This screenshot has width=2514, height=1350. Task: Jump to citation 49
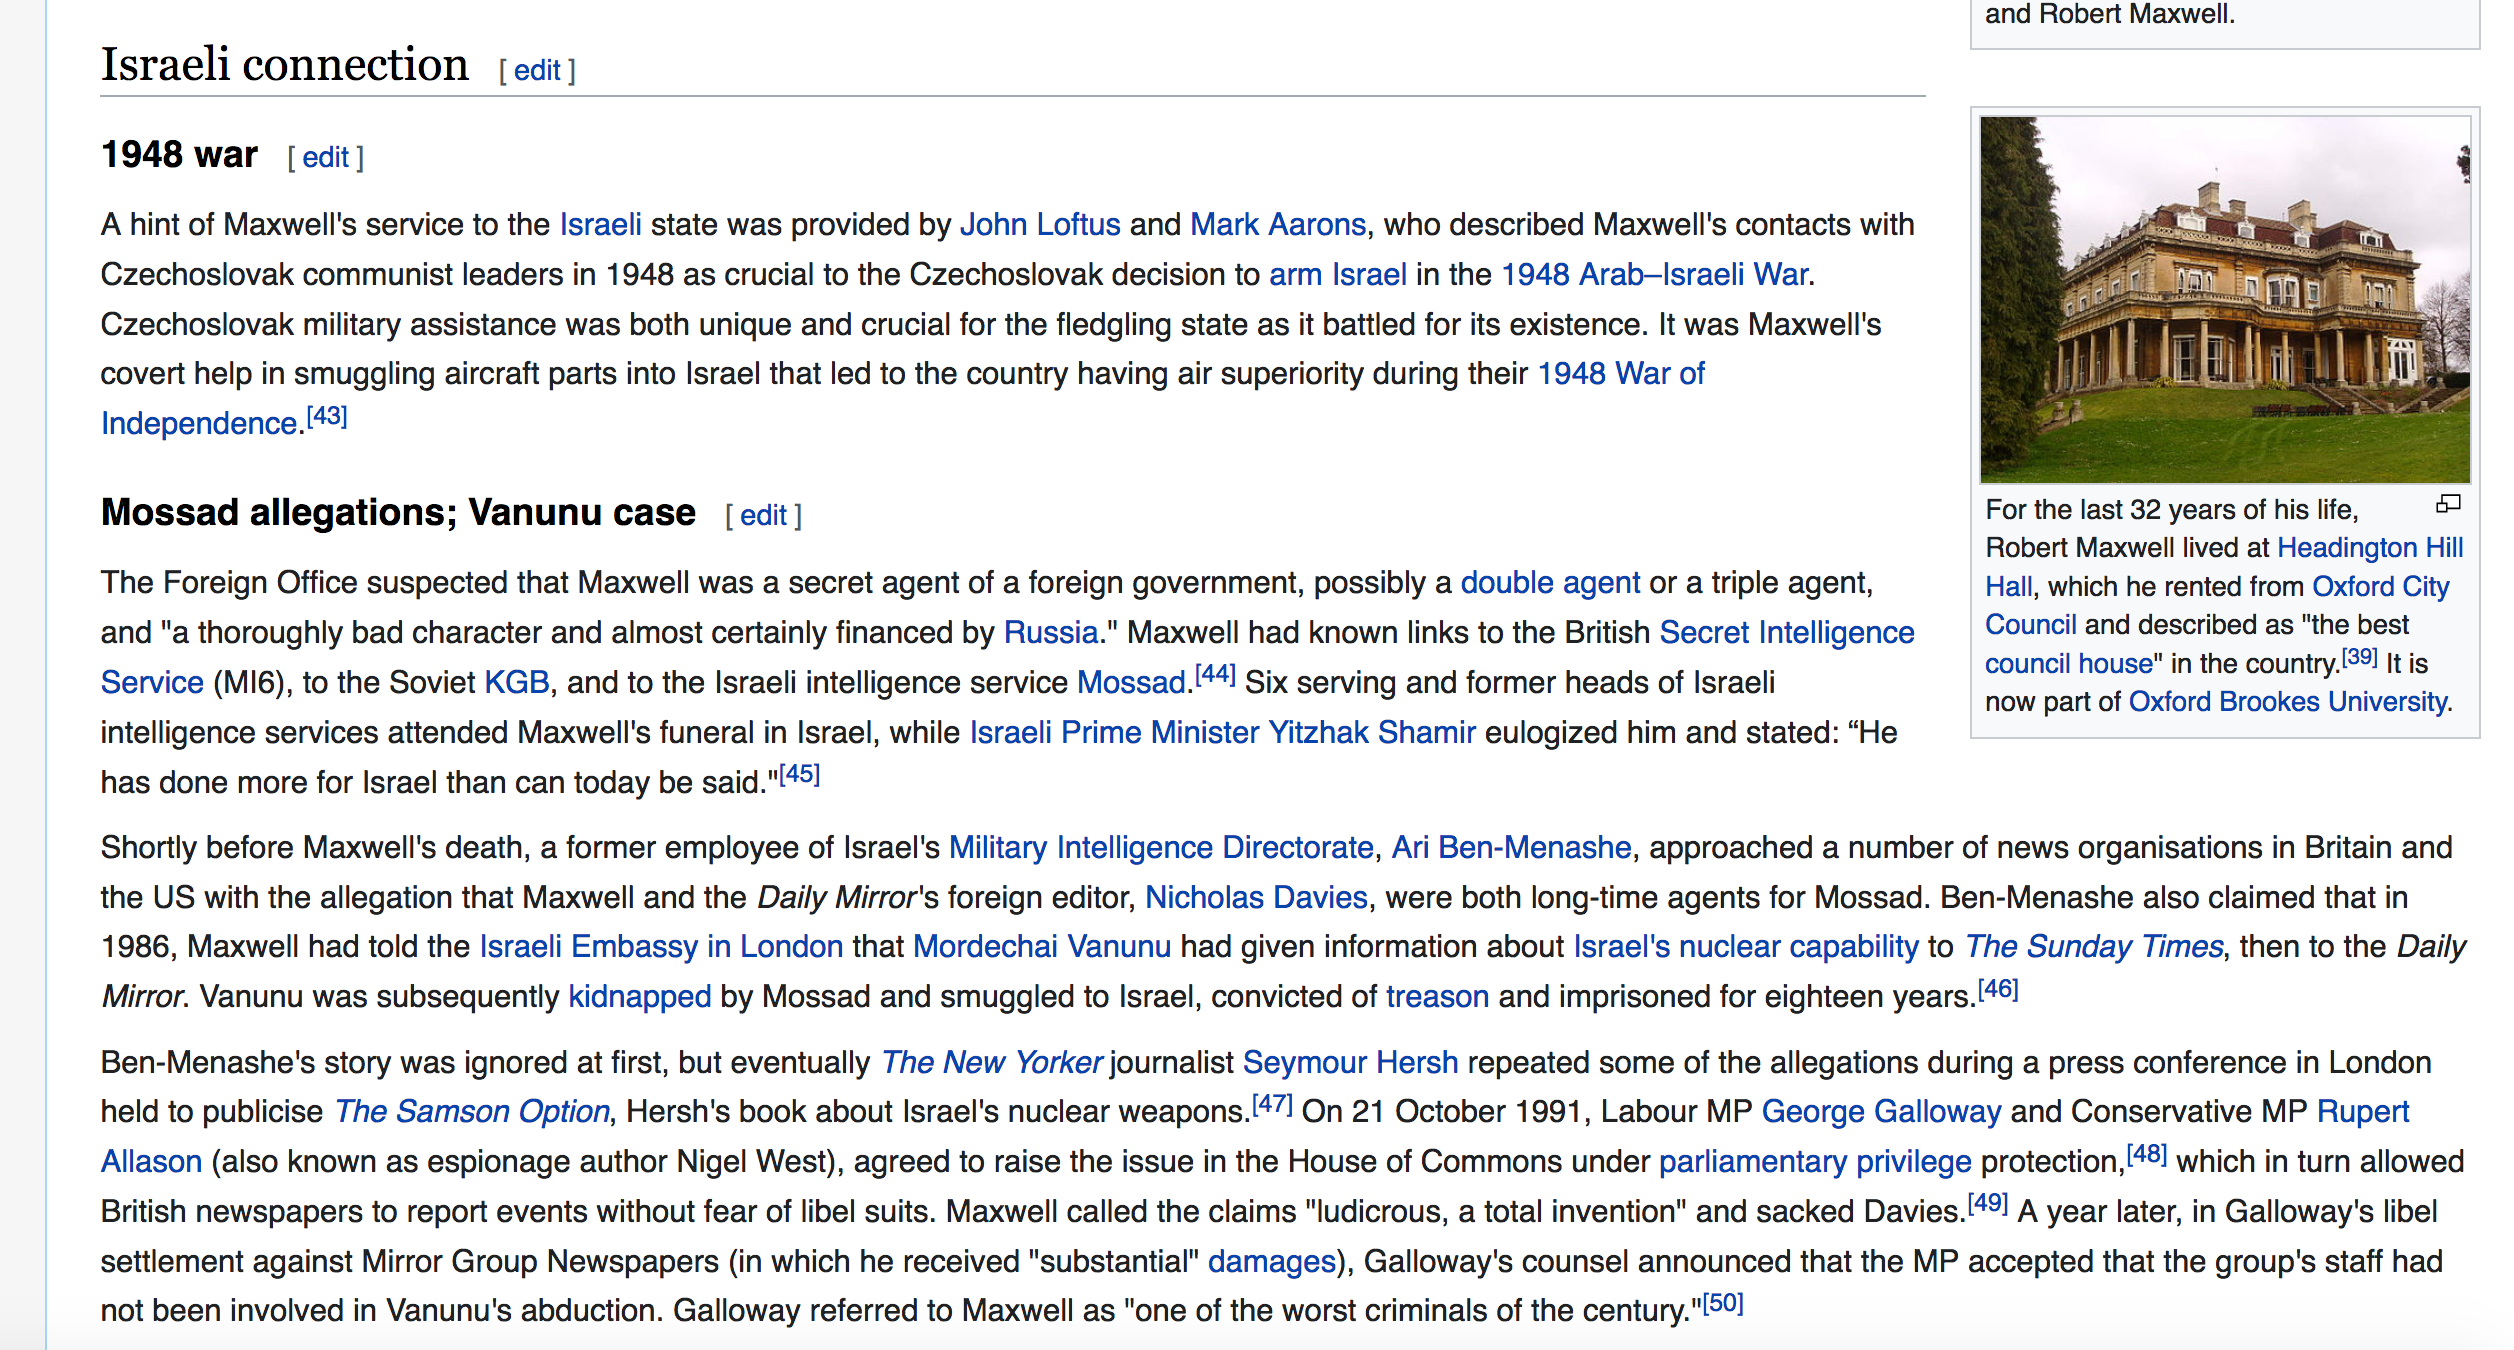pyautogui.click(x=1987, y=1203)
